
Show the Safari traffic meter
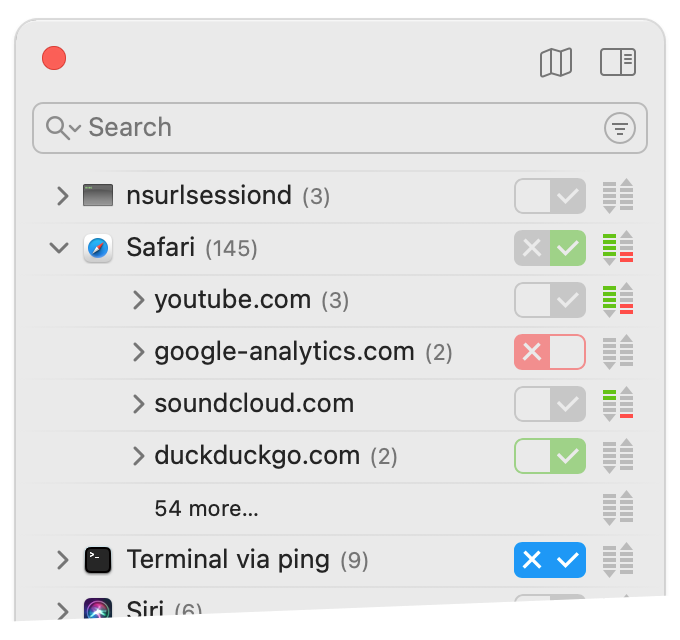618,248
